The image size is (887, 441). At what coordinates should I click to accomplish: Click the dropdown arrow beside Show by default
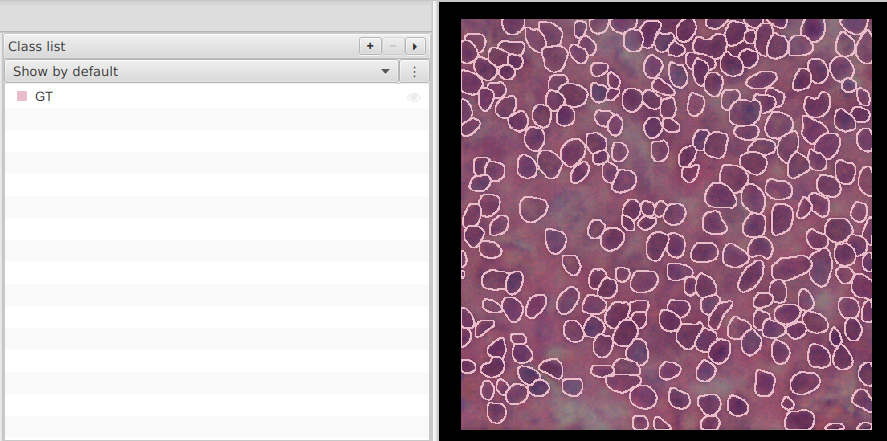coord(385,72)
